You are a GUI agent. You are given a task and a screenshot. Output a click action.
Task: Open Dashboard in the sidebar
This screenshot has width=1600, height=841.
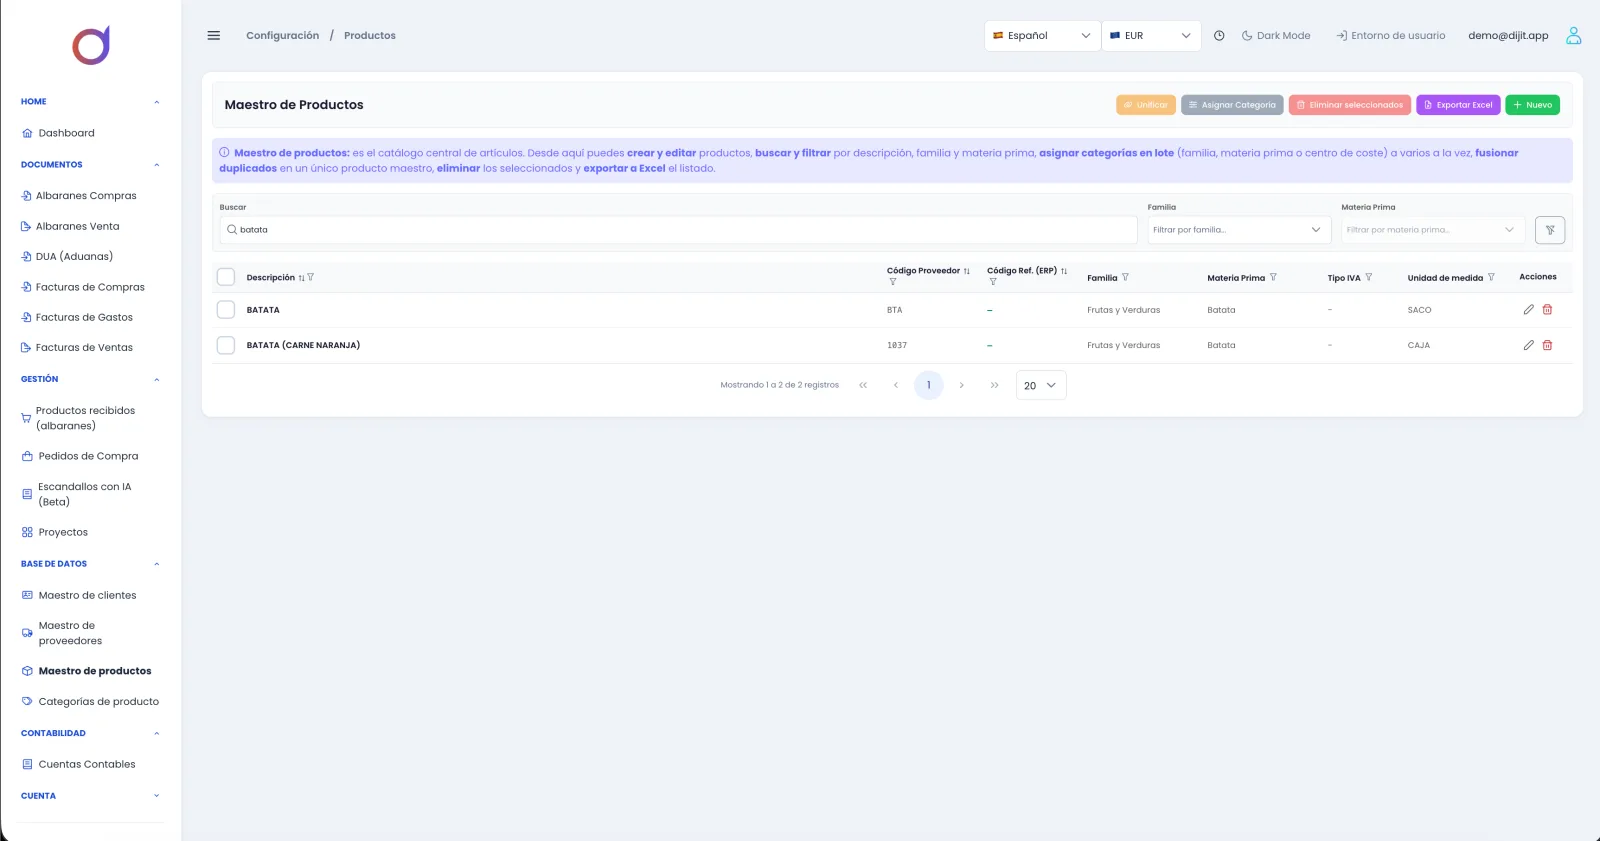(x=66, y=133)
